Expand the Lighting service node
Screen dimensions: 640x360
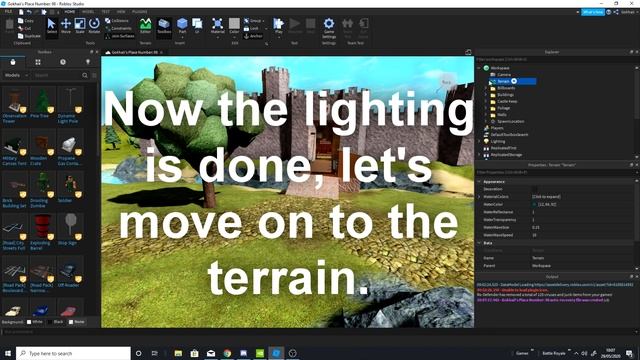(x=479, y=141)
